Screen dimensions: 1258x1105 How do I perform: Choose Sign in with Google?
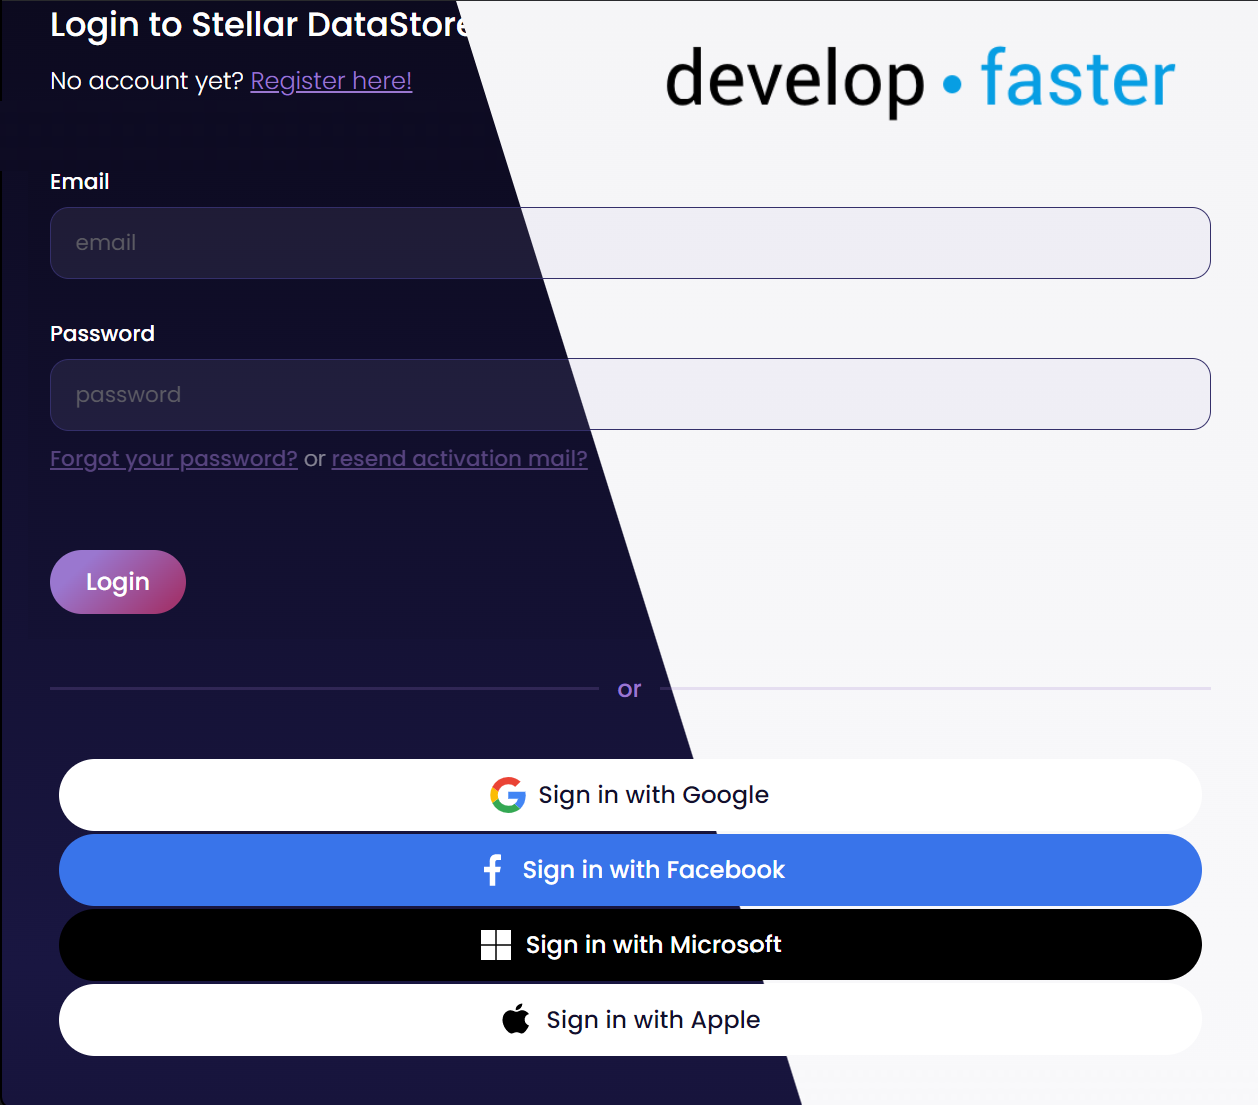[630, 795]
